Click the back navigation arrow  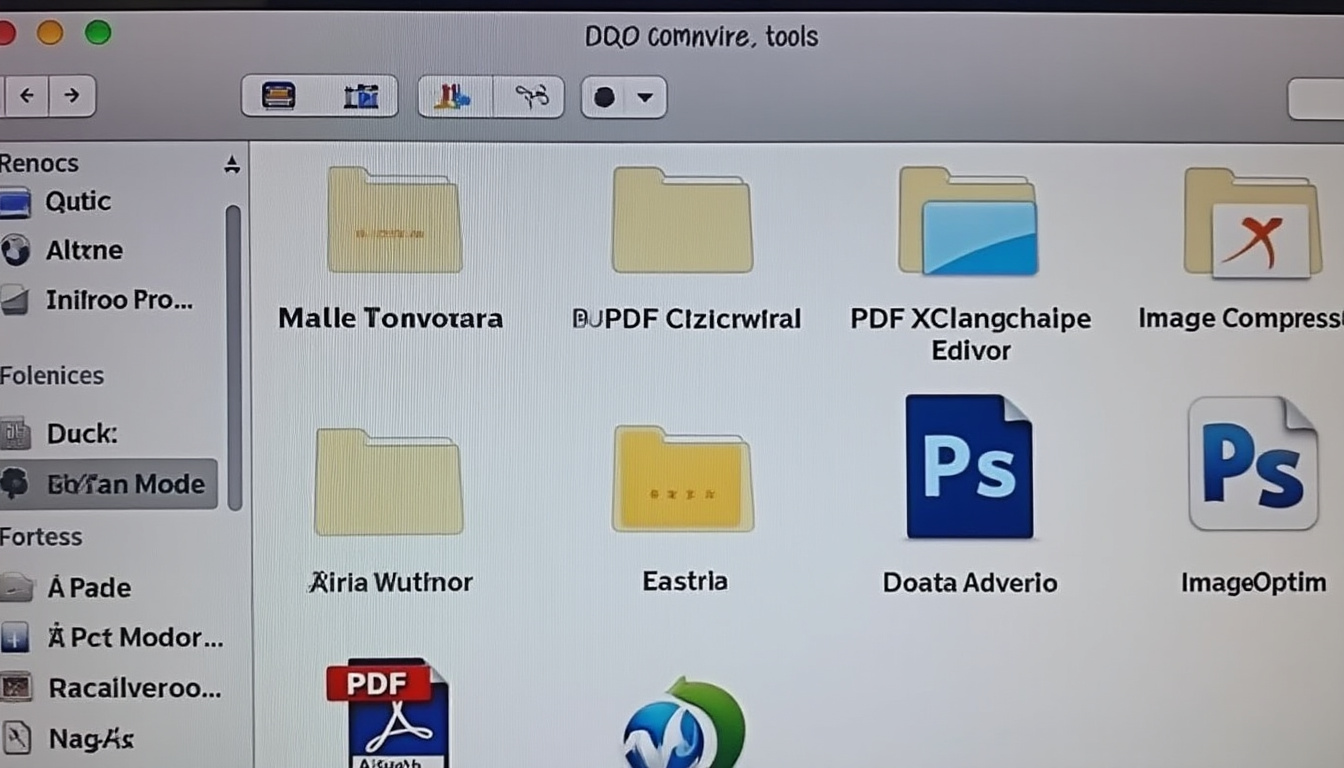point(27,96)
